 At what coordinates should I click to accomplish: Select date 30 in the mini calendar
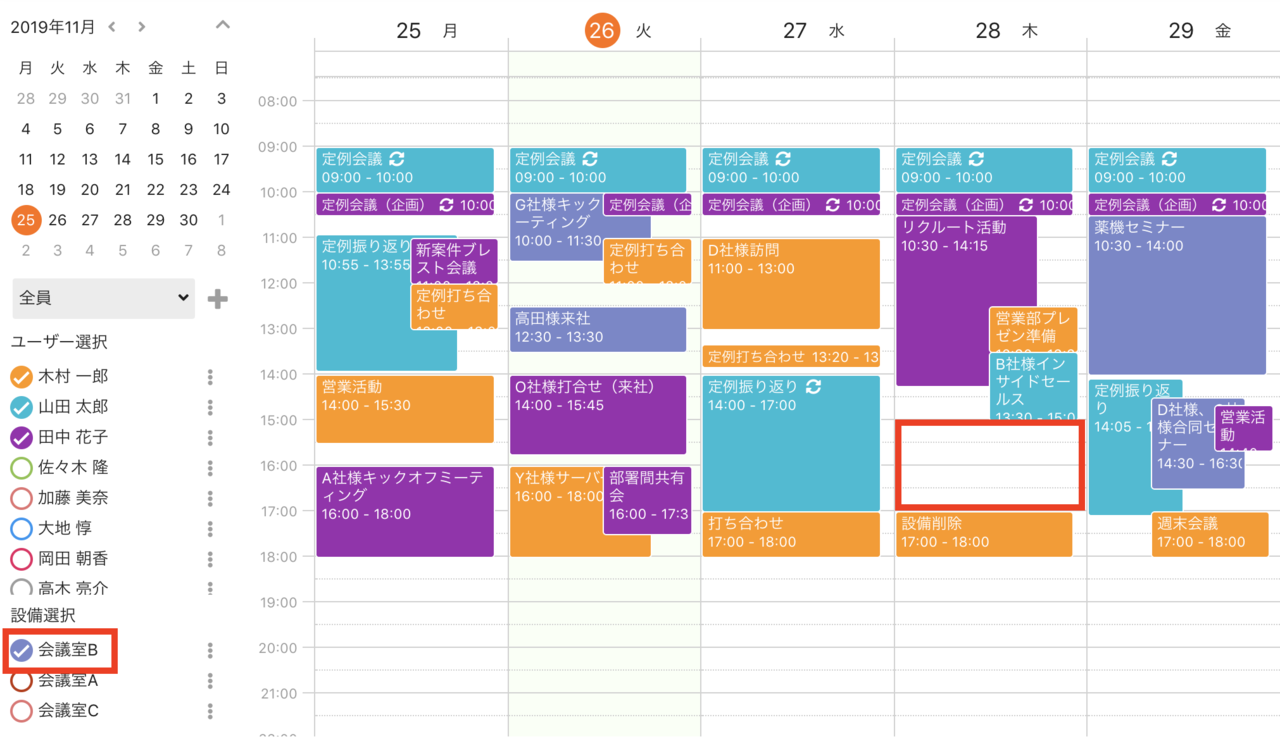coord(188,220)
